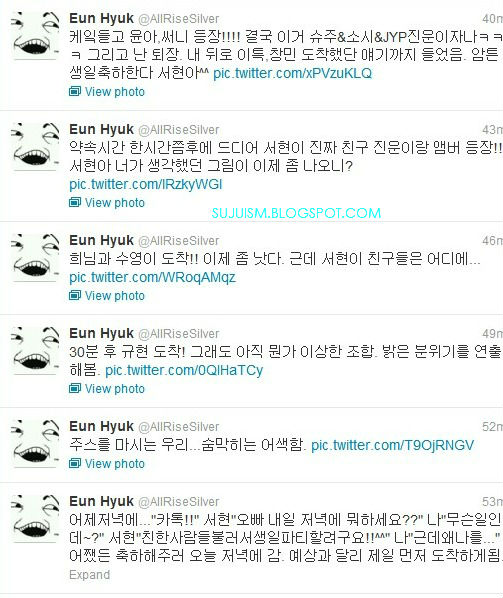This screenshot has height=598, width=503.
Task: Open link pic.twitter.com/0QIHaTCy
Action: (184, 370)
